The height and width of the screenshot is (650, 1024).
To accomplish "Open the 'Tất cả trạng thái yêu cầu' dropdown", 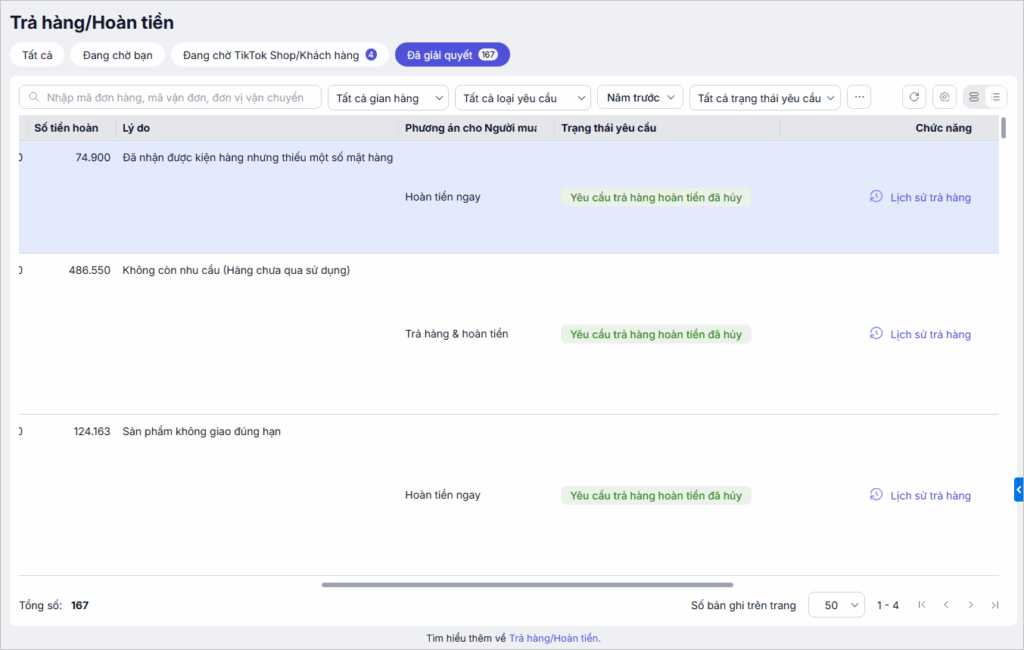I will click(x=765, y=97).
